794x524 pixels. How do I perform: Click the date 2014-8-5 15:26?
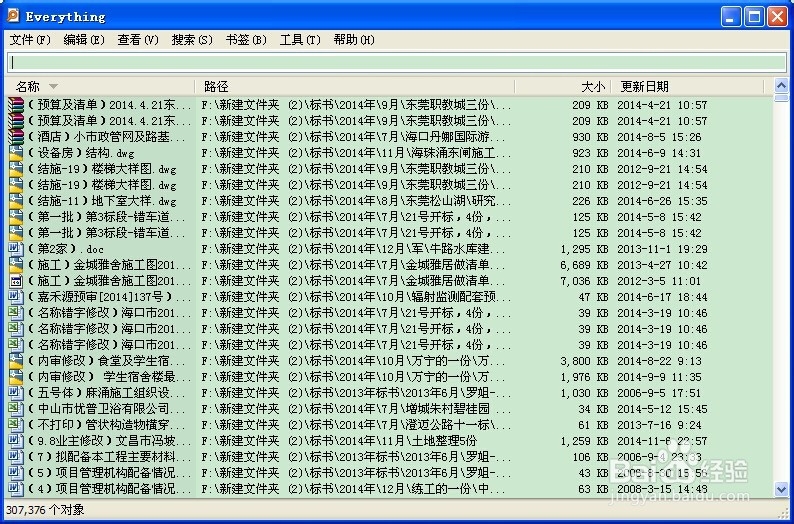659,137
